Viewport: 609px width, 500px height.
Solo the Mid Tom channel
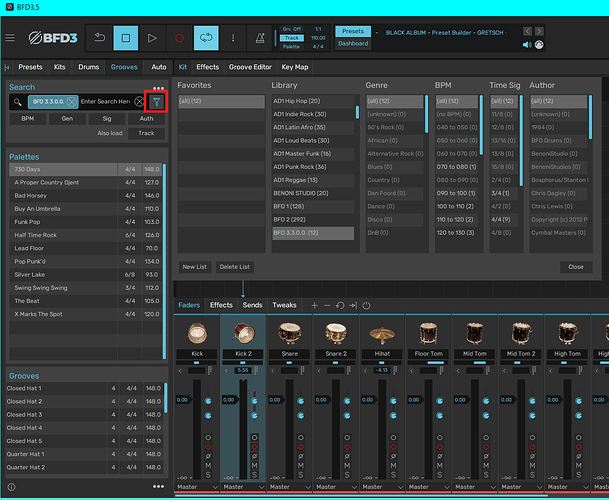click(x=486, y=475)
